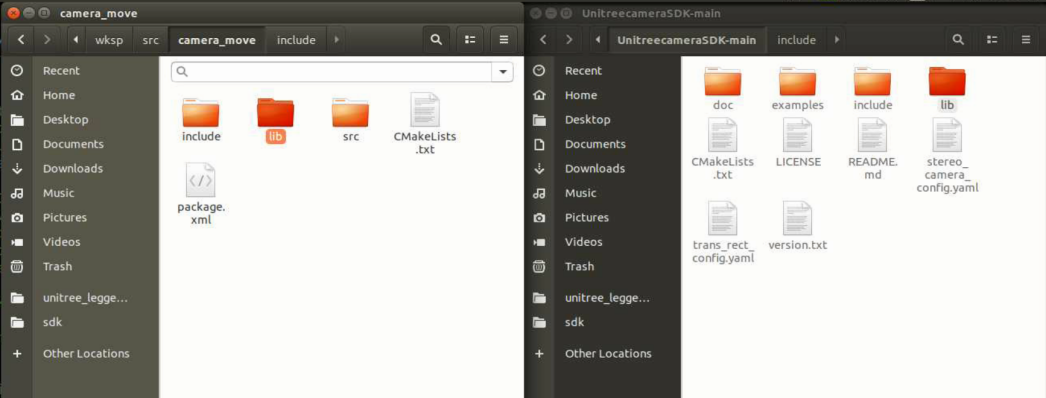The image size is (1046, 398).
Task: Open include folder in UnitreecameraSDK-main window
Action: tap(873, 89)
